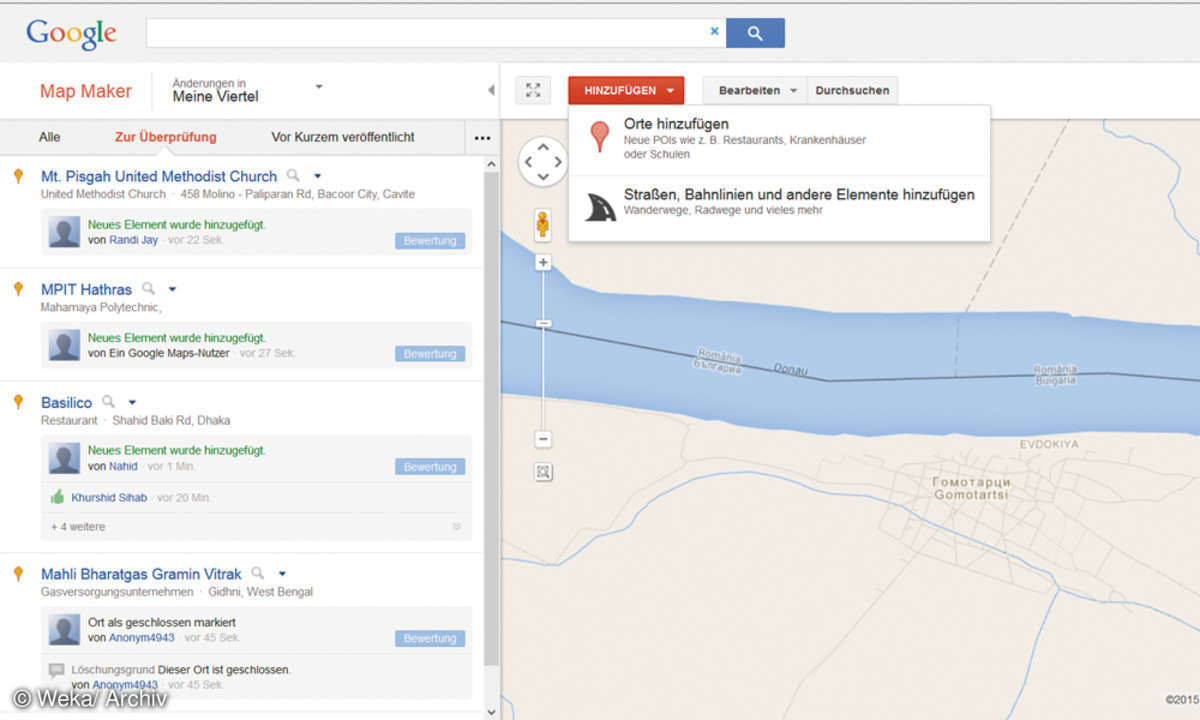Click the Street View pegman icon
The width and height of the screenshot is (1200, 720).
[543, 224]
